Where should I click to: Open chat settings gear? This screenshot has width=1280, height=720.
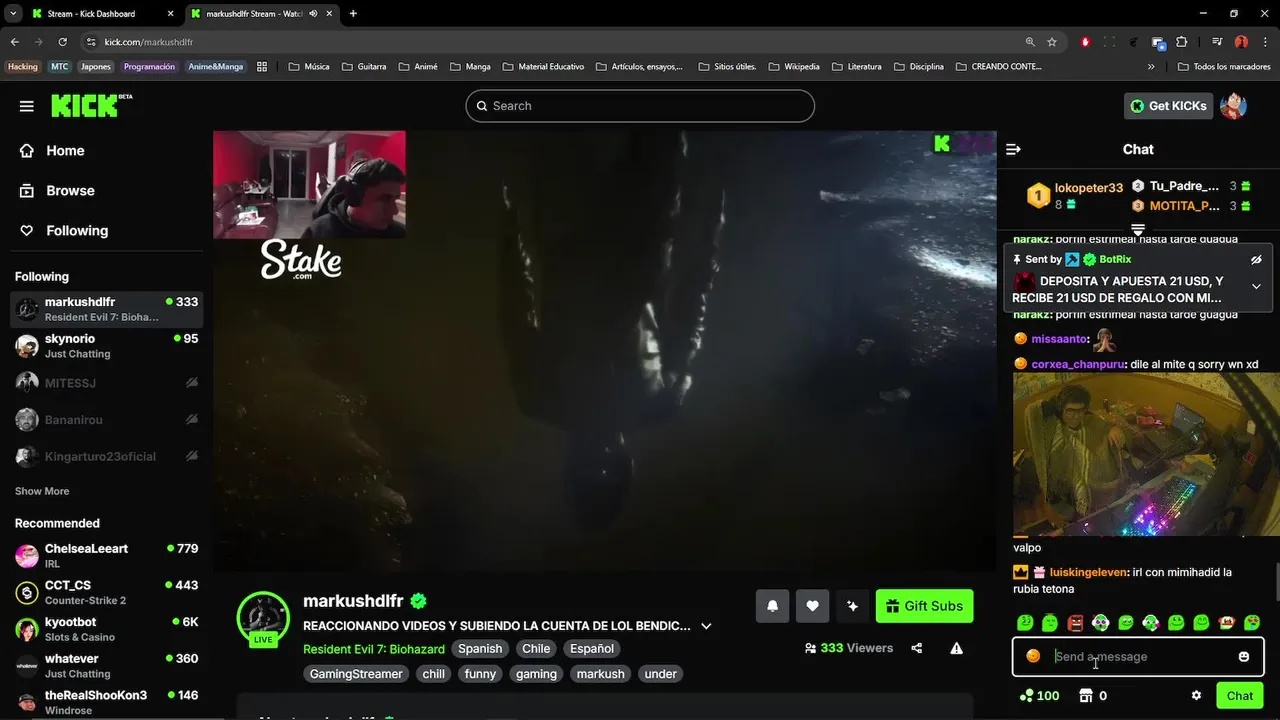tap(1196, 696)
